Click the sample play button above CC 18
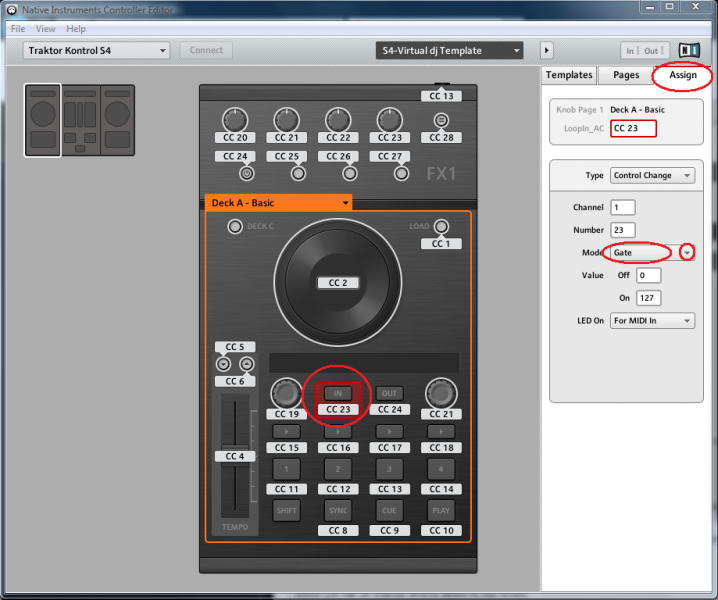 [x=441, y=431]
